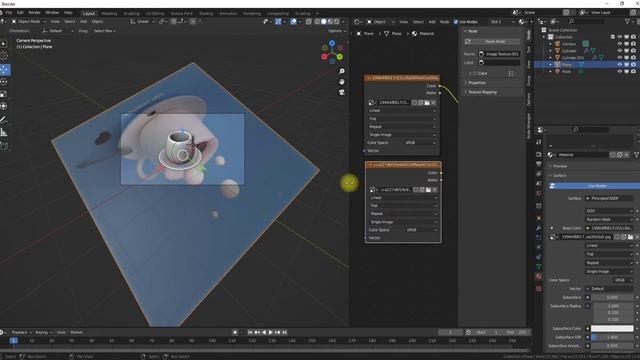
Task: Toggle the Color checkbox in Node panel
Action: tap(475, 73)
